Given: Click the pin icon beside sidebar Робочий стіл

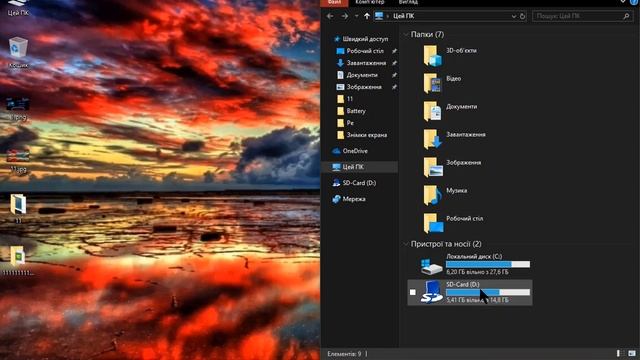Looking at the screenshot, I should click(x=394, y=51).
